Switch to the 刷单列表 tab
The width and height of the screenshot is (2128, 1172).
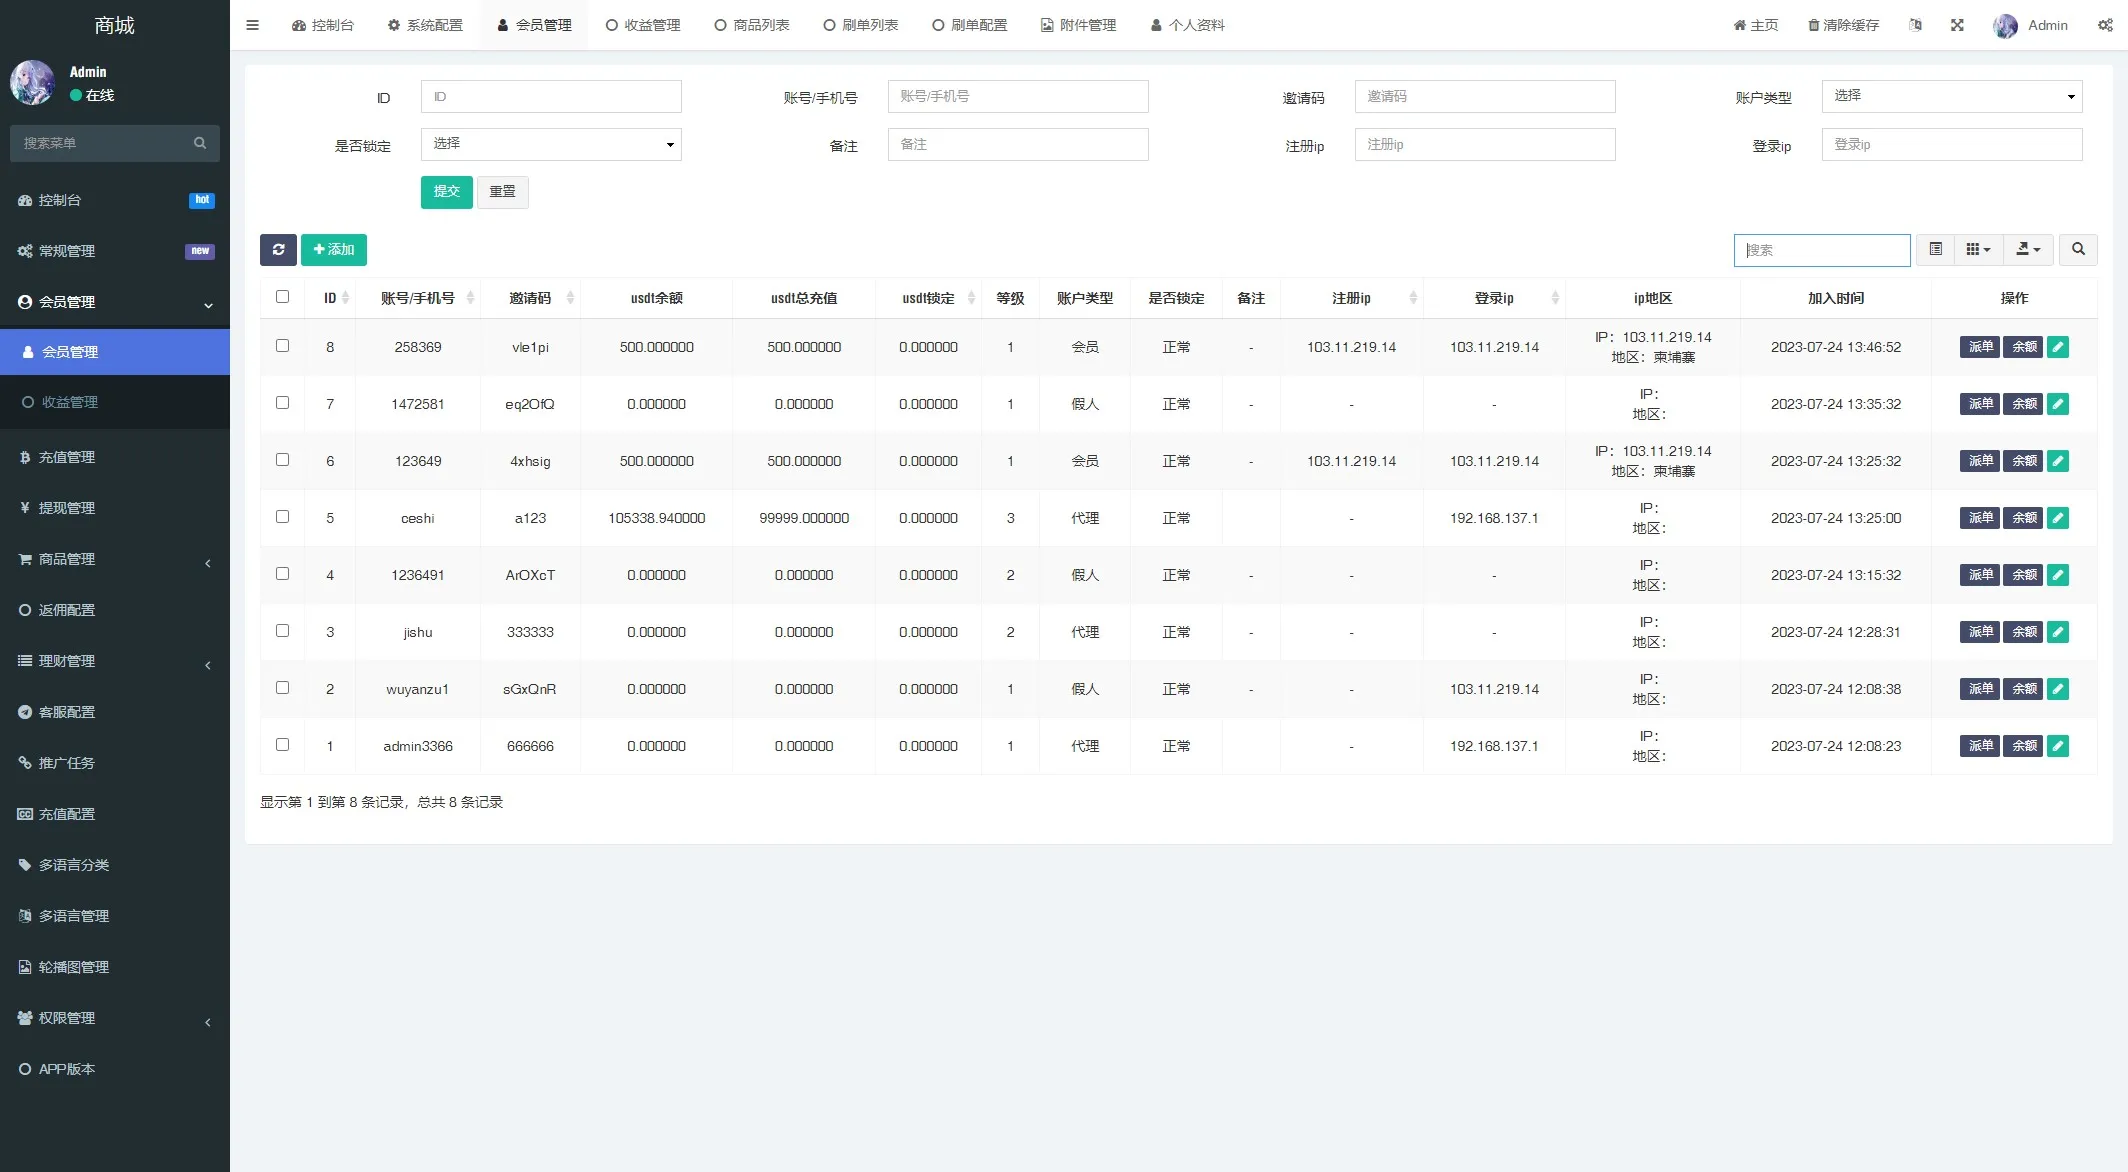tap(860, 25)
